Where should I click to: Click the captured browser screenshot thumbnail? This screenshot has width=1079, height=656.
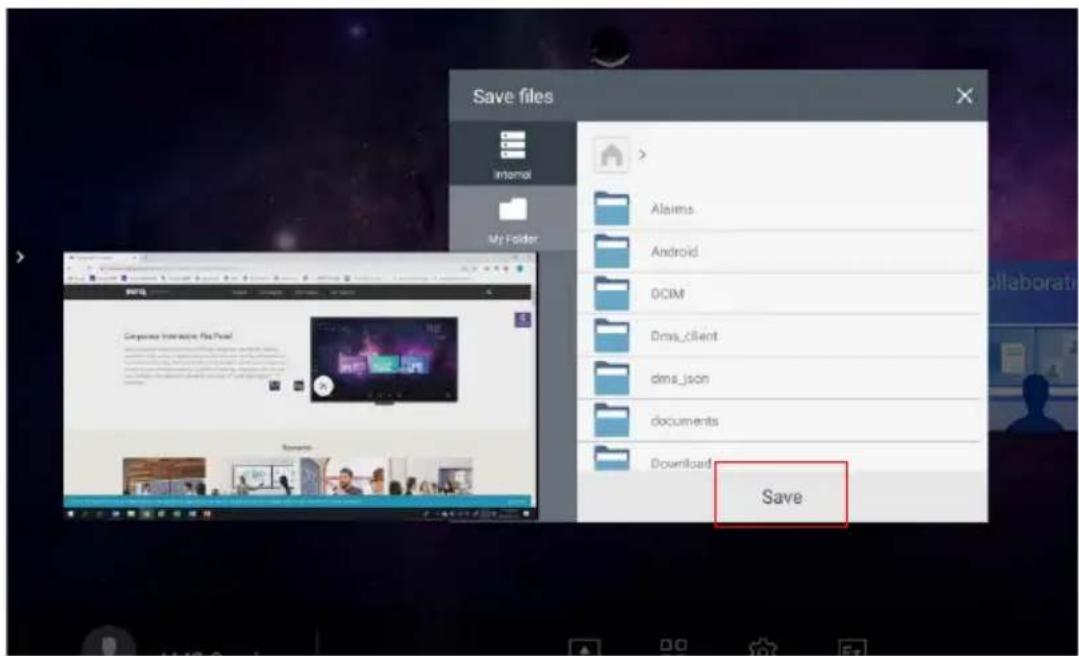(x=300, y=385)
